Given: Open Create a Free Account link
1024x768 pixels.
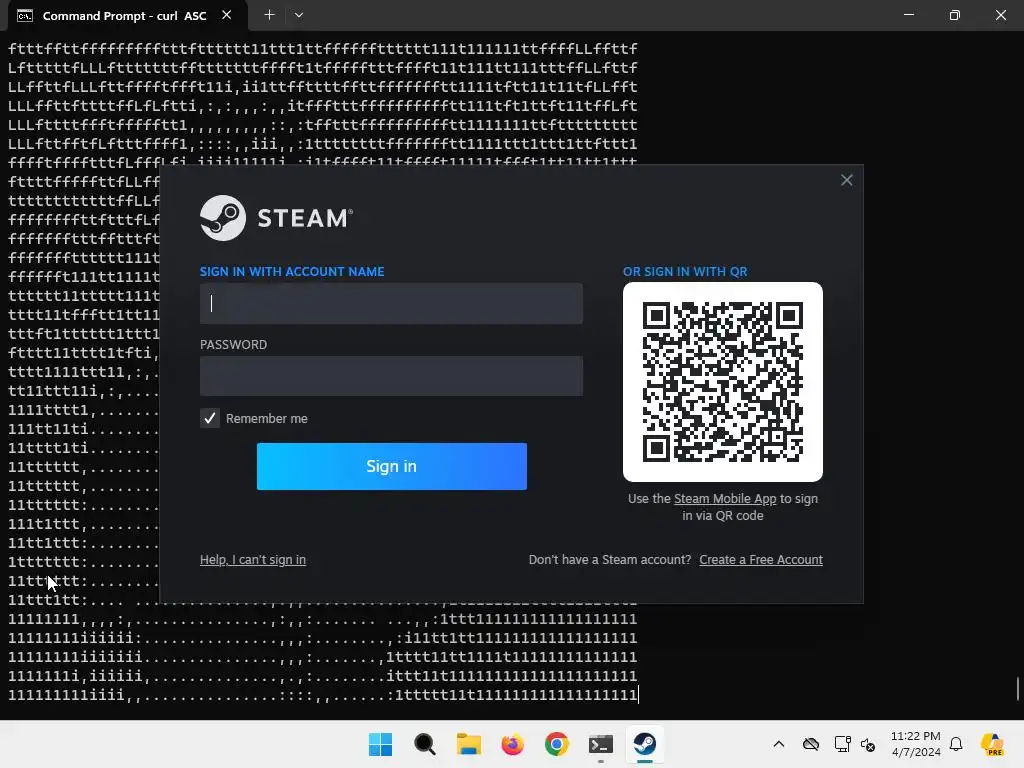Looking at the screenshot, I should (761, 560).
